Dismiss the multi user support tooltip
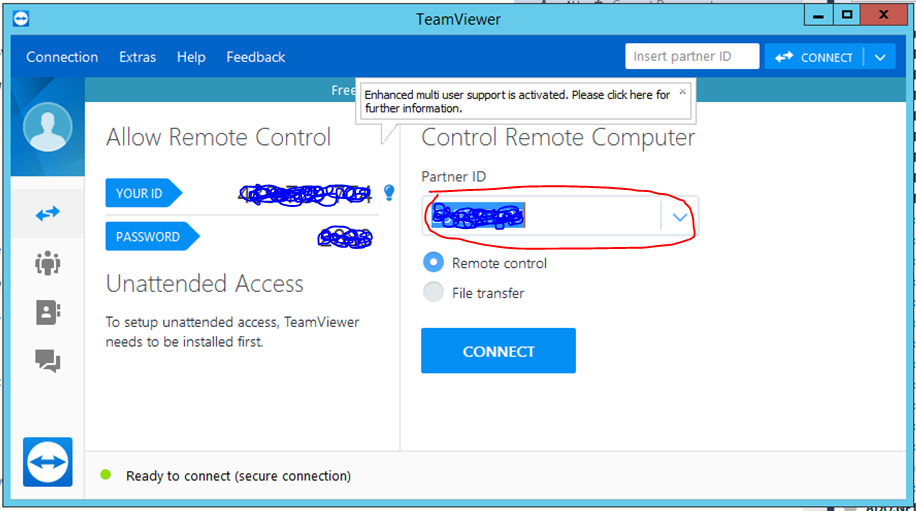The image size is (916, 511). click(x=682, y=92)
